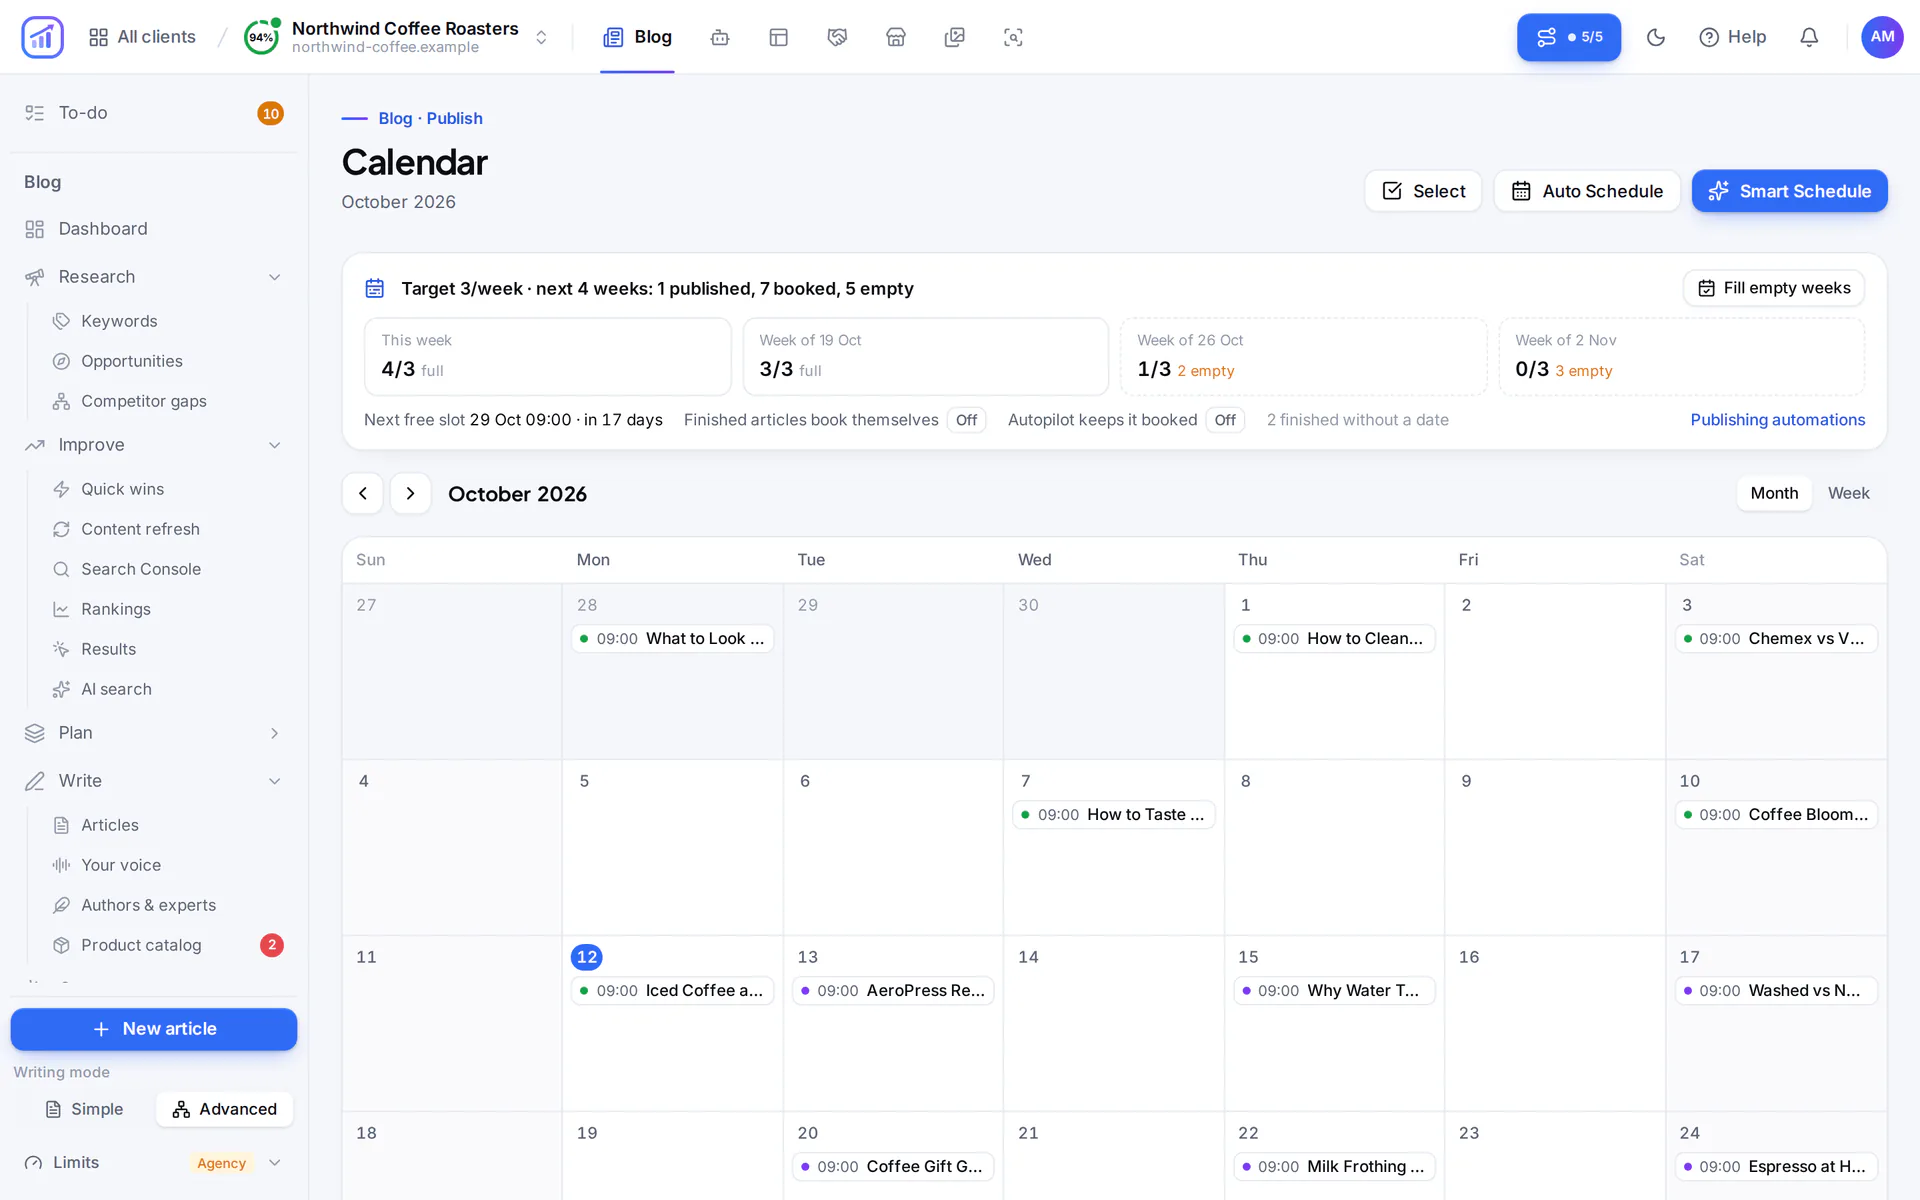Click the Smart Schedule button
This screenshot has height=1200, width=1920.
click(x=1789, y=191)
